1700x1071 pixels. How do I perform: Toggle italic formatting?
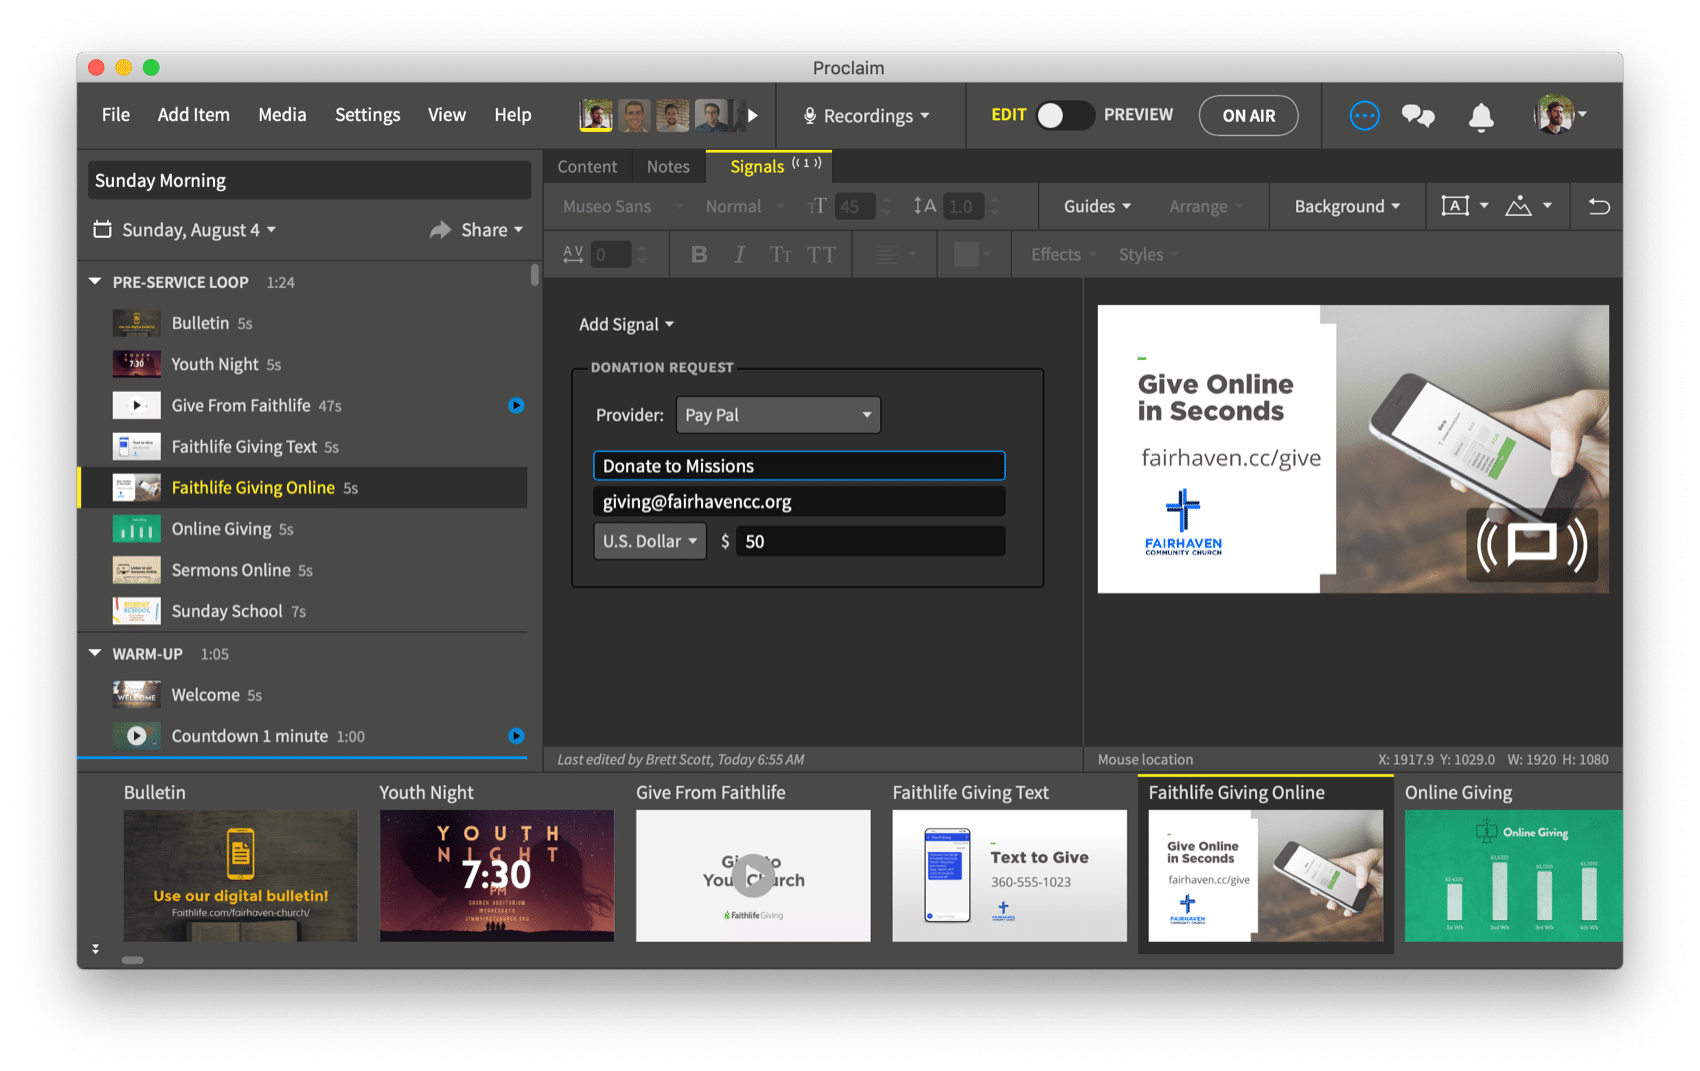[x=739, y=255]
